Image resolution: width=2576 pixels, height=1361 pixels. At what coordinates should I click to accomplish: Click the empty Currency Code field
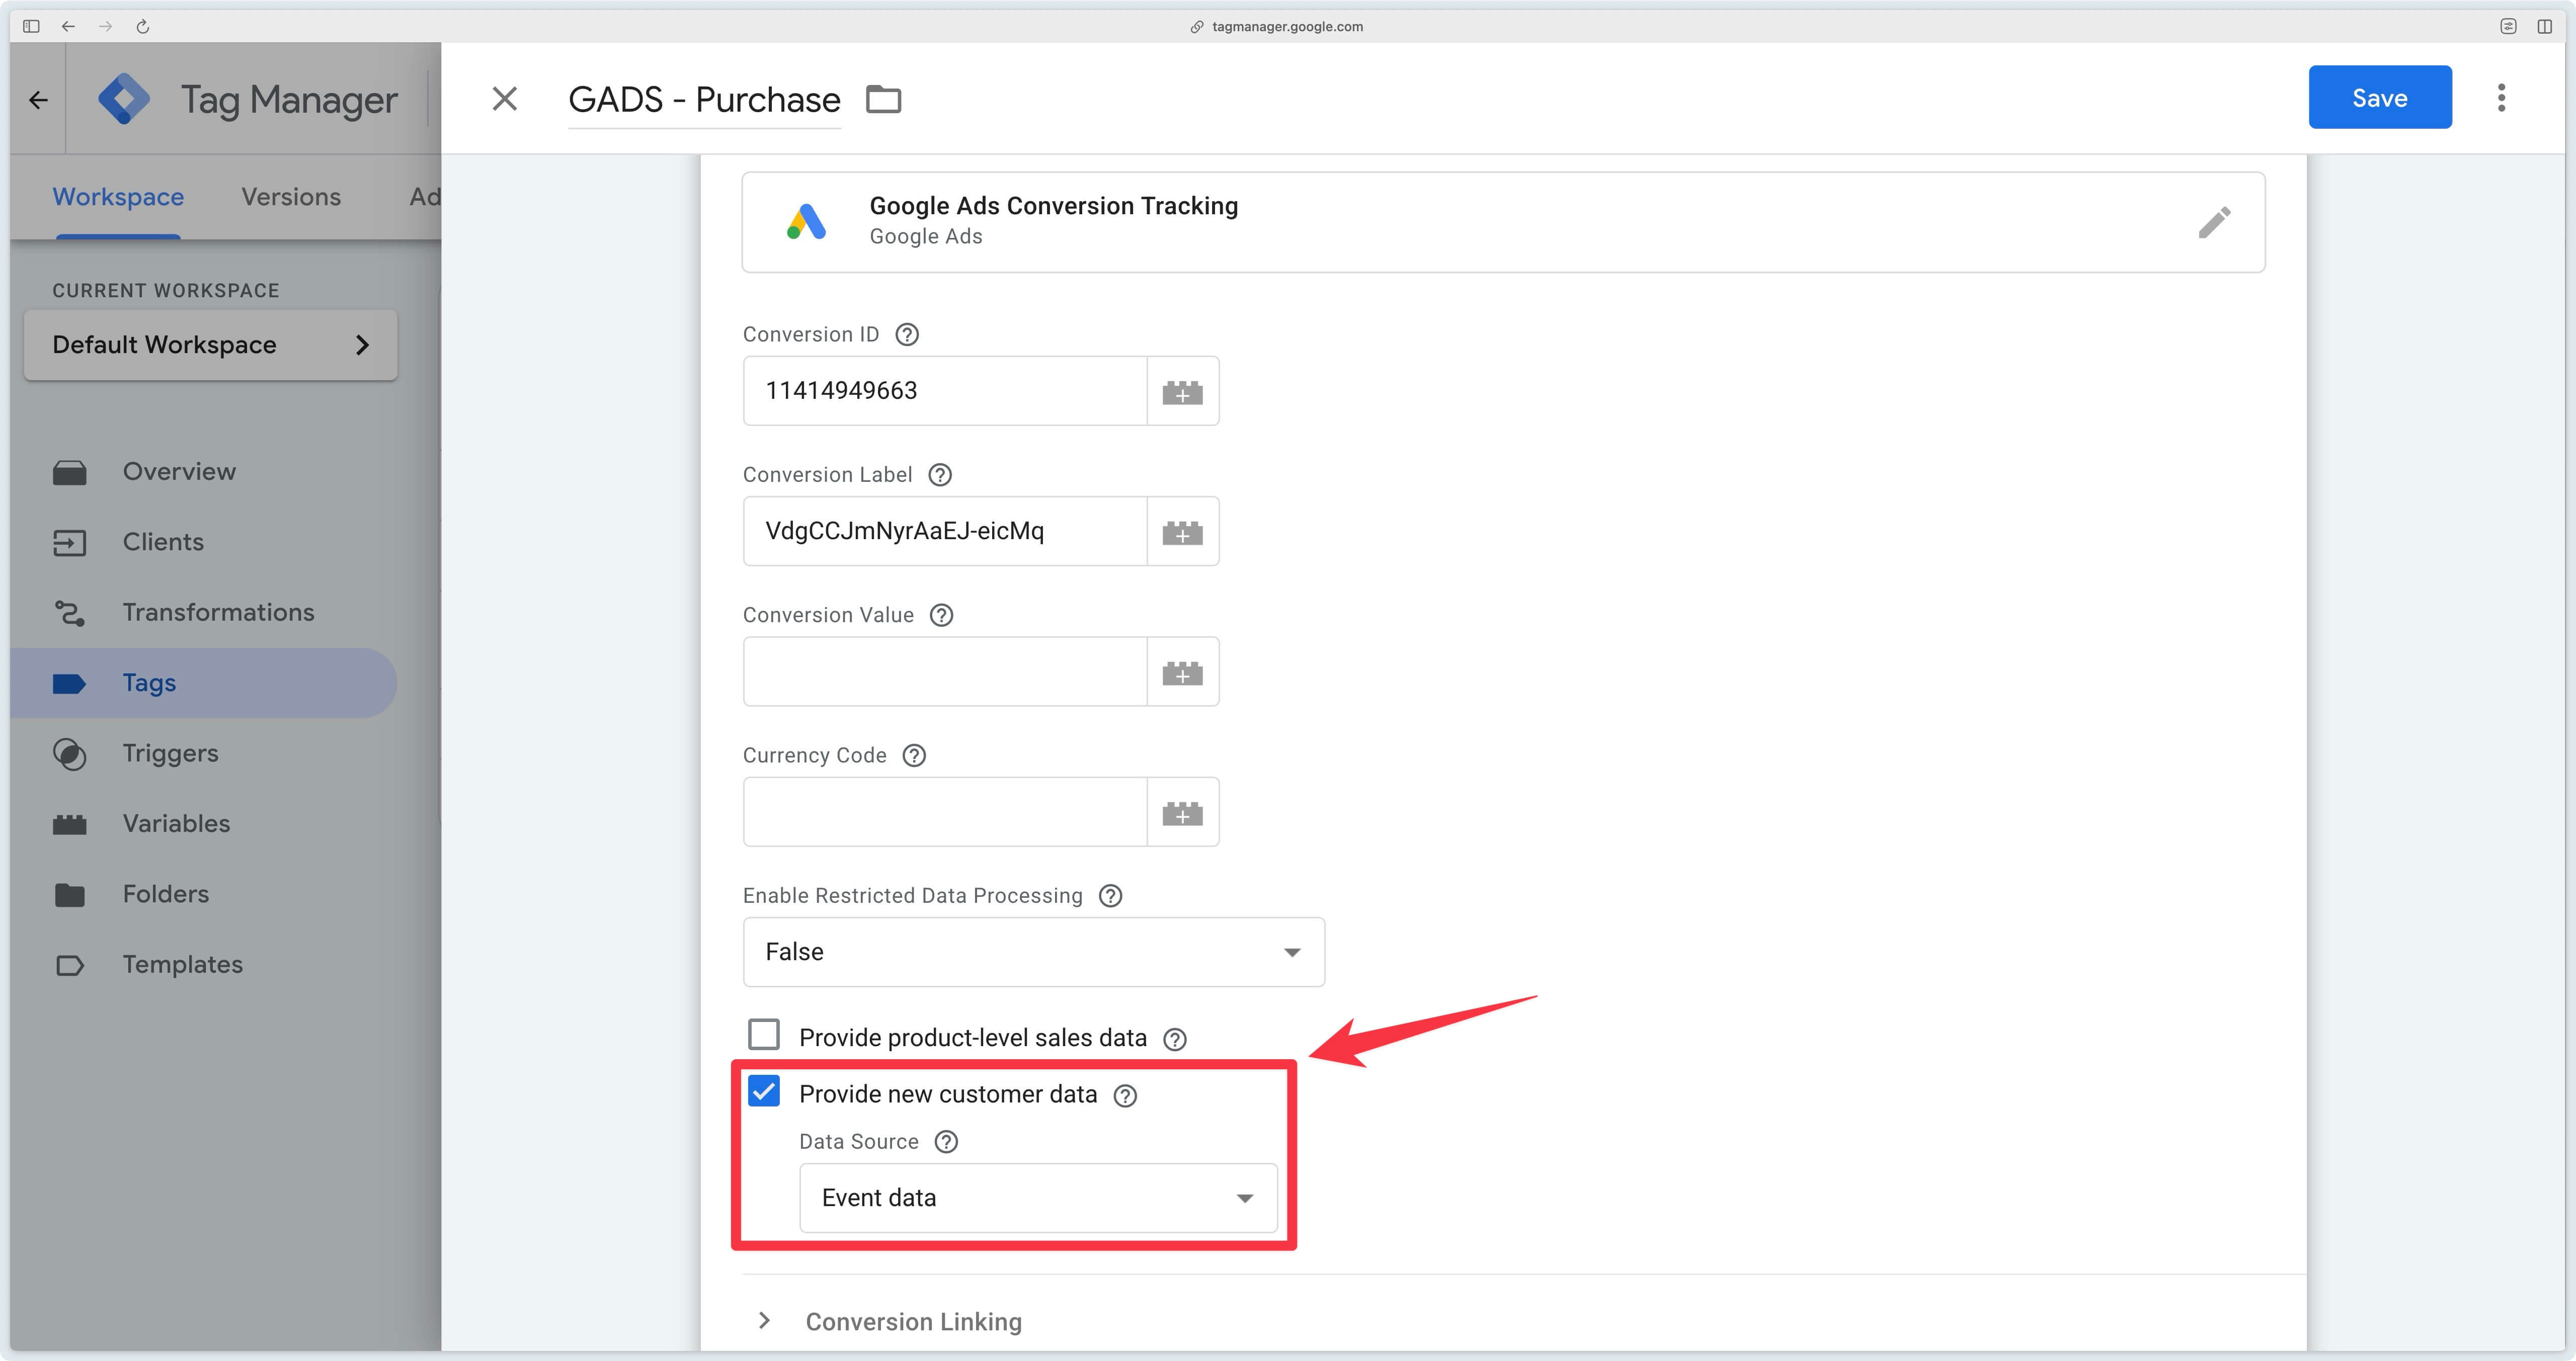[x=945, y=812]
